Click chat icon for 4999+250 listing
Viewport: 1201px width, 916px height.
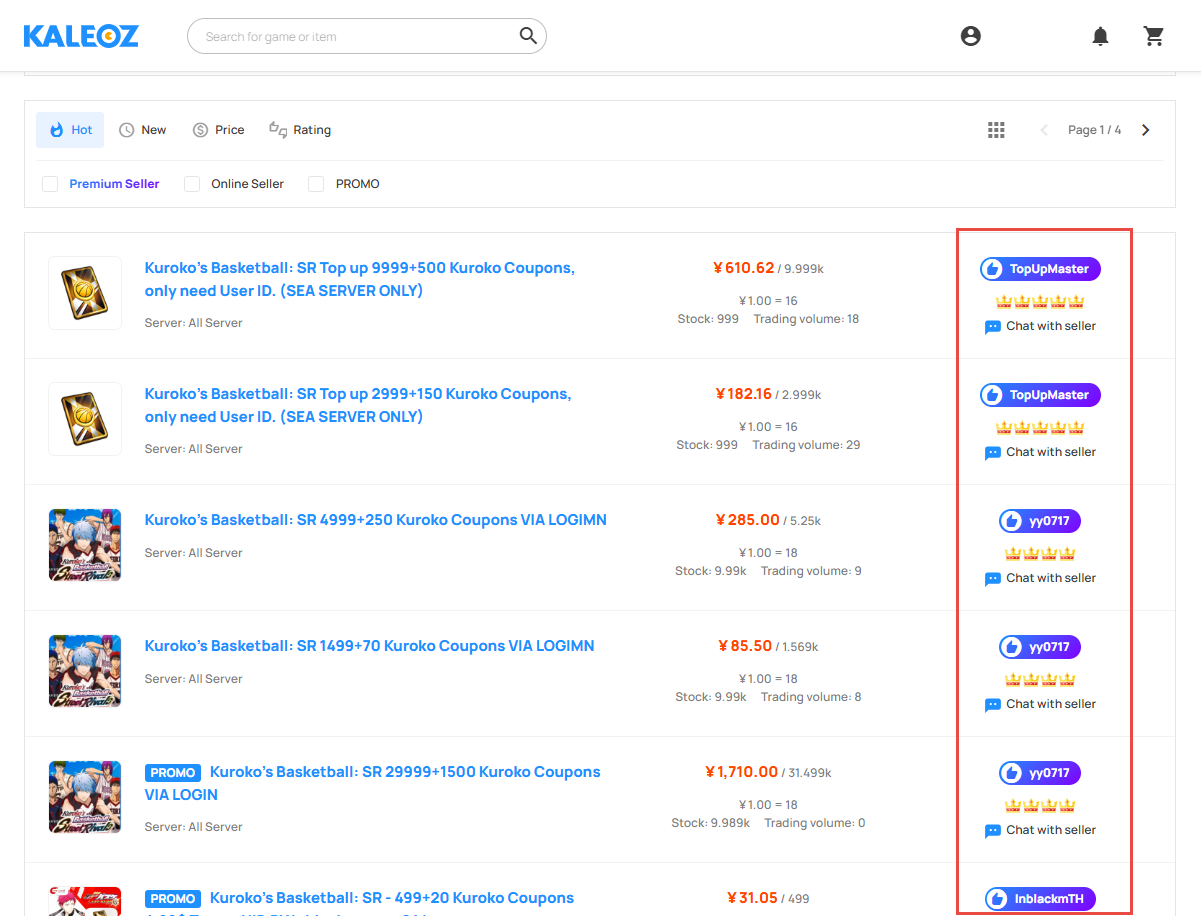click(992, 579)
